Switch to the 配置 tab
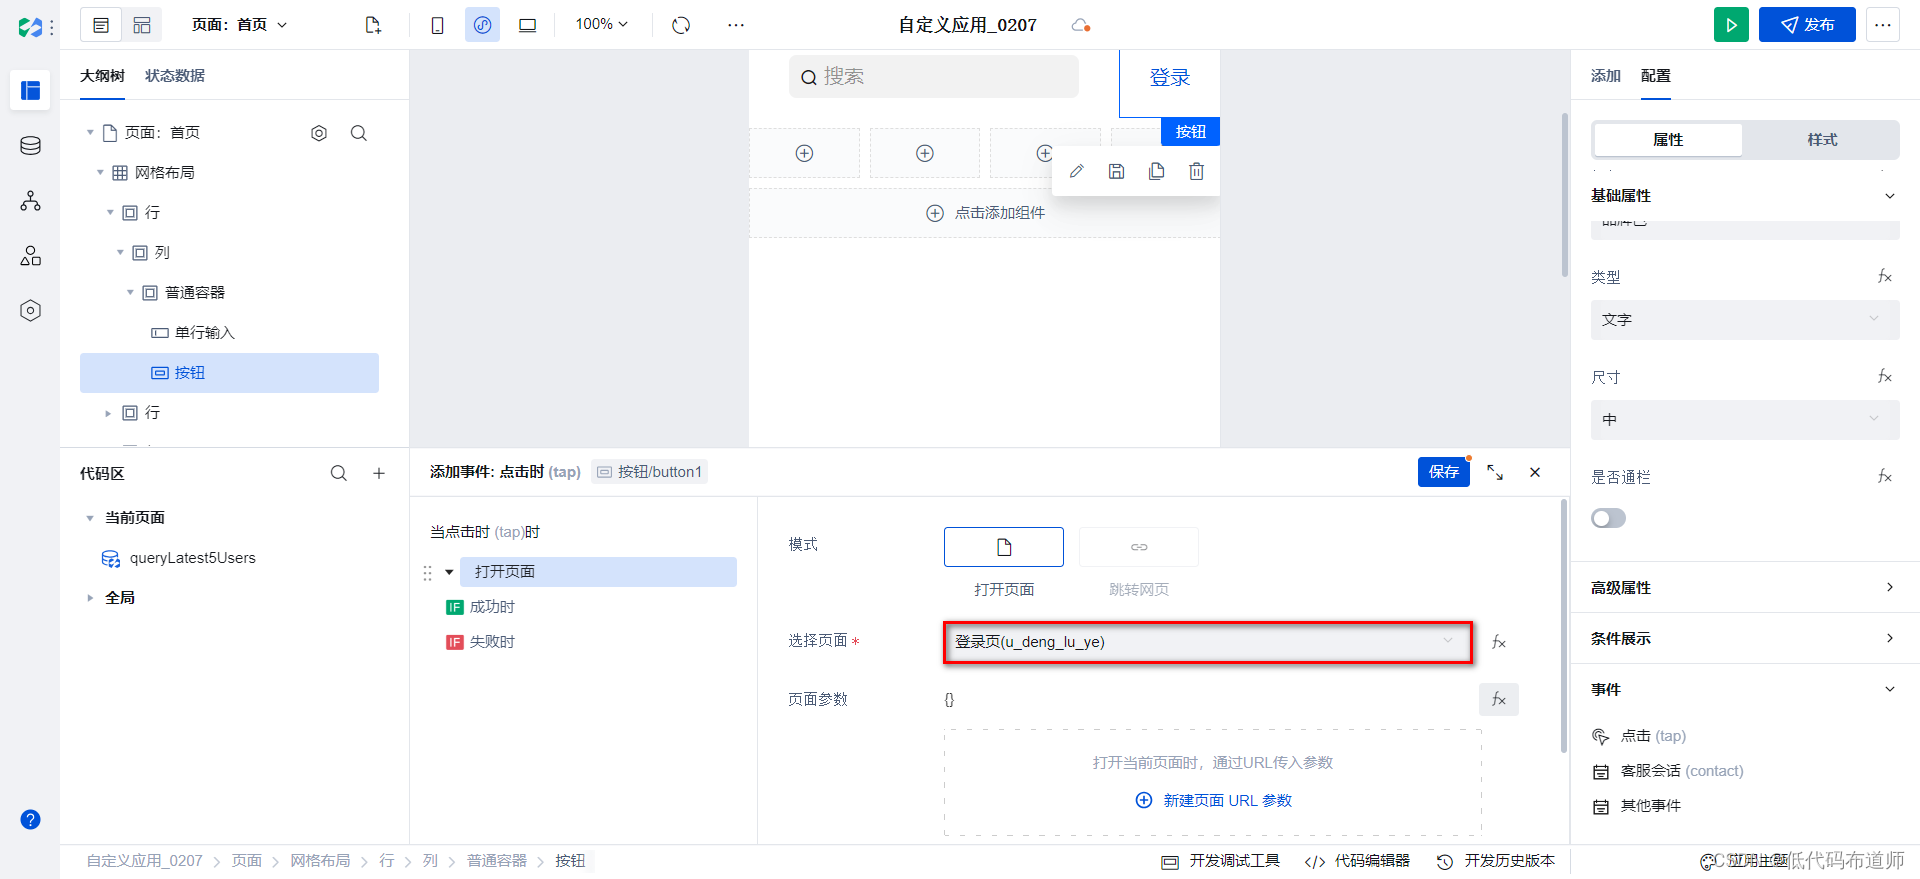The width and height of the screenshot is (1920, 879). click(x=1656, y=76)
